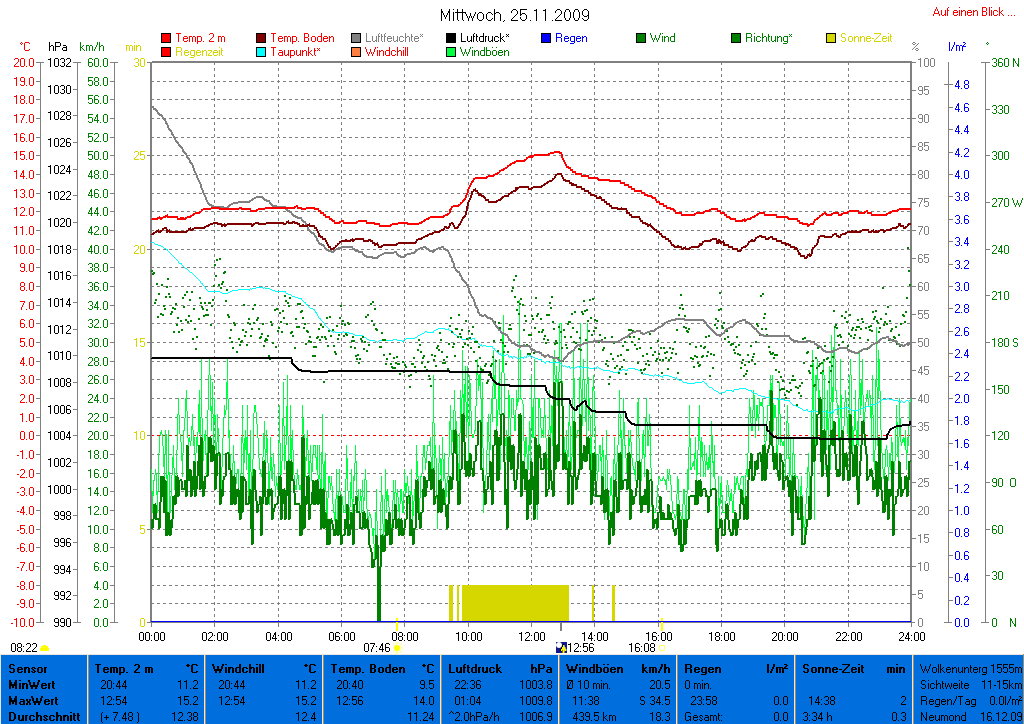Click the Luftdruck hPa table header
Screen dimensions: 1024x724
click(x=500, y=668)
